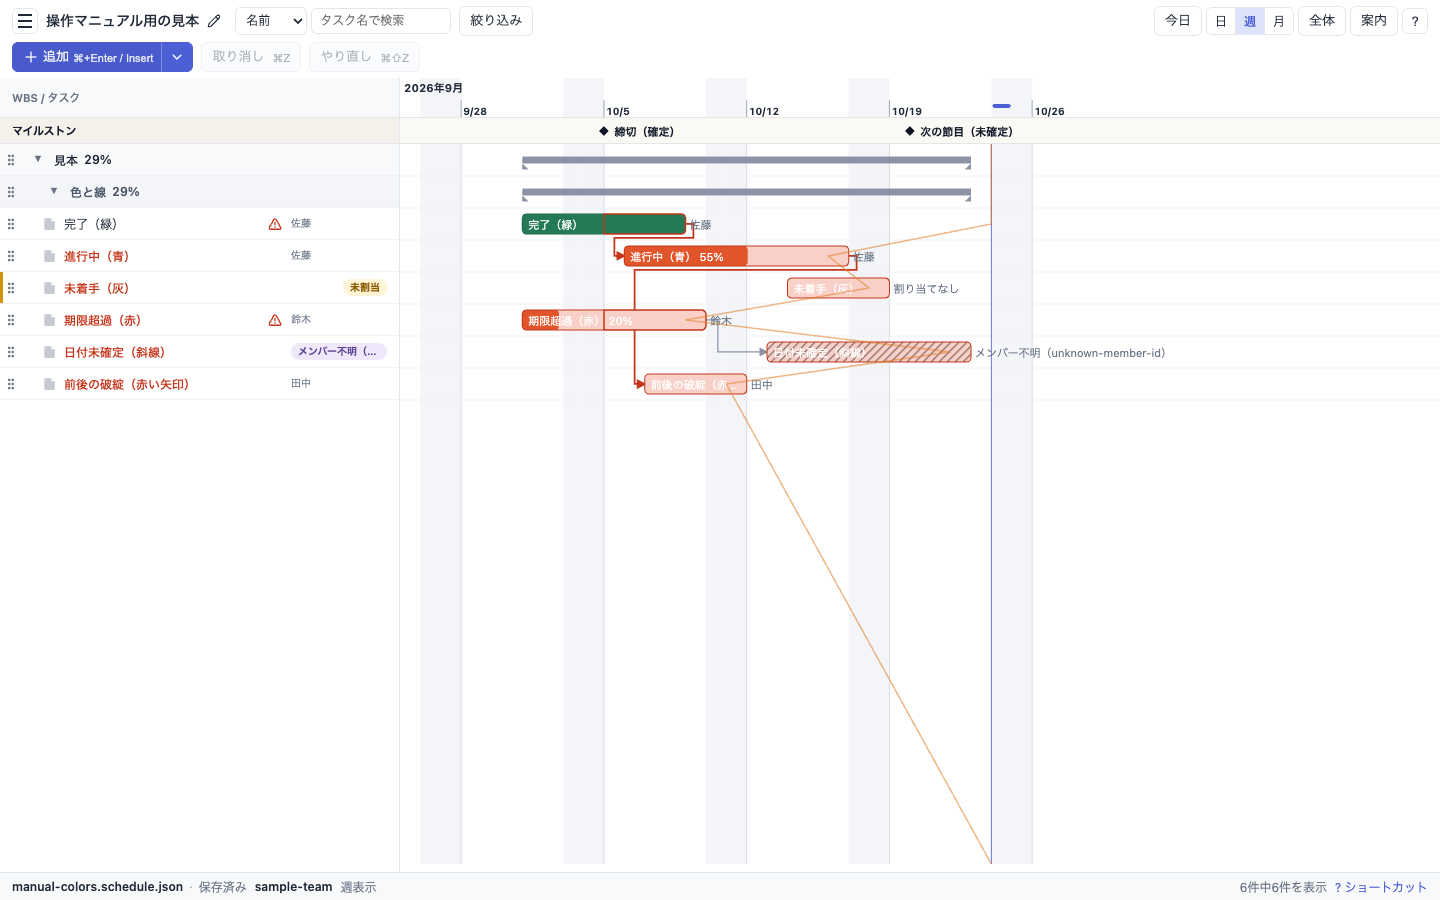Viewport: 1440px width, 900px height.
Task: Click the 完了（緑）green Gantt bar
Action: [x=604, y=224]
